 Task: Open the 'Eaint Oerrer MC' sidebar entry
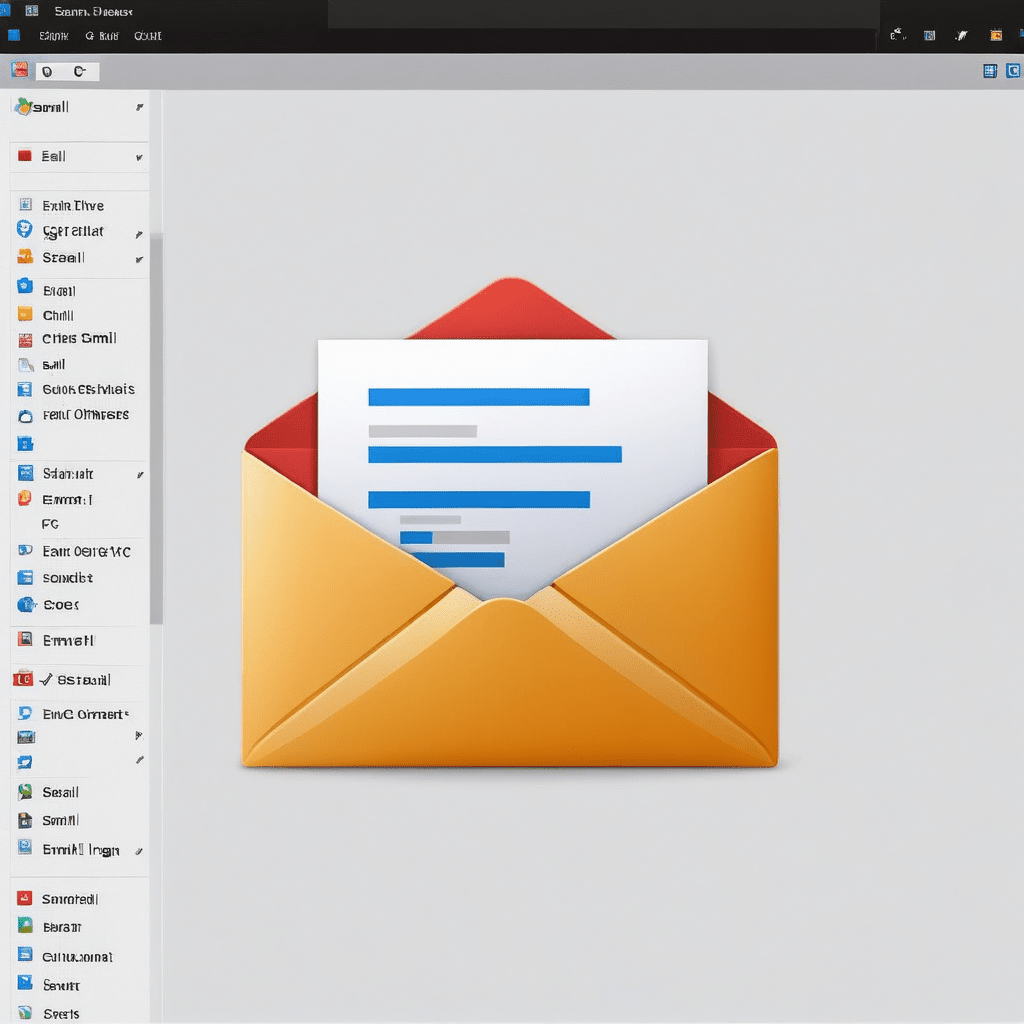86,551
